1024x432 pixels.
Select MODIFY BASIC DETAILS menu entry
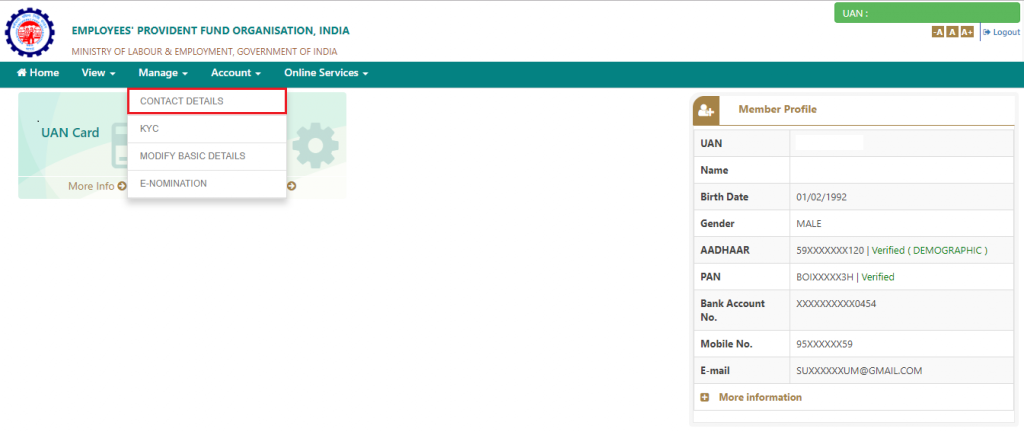click(207, 157)
